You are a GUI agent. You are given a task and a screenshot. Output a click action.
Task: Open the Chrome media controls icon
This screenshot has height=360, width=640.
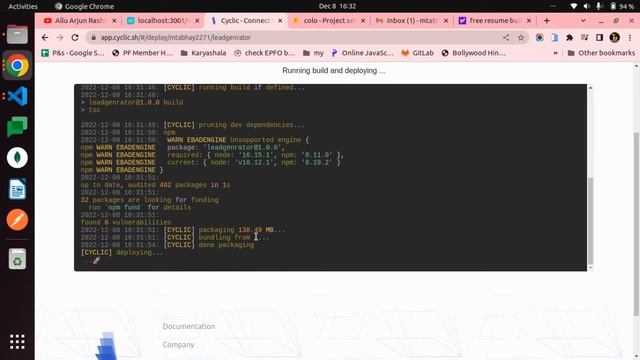click(584, 38)
